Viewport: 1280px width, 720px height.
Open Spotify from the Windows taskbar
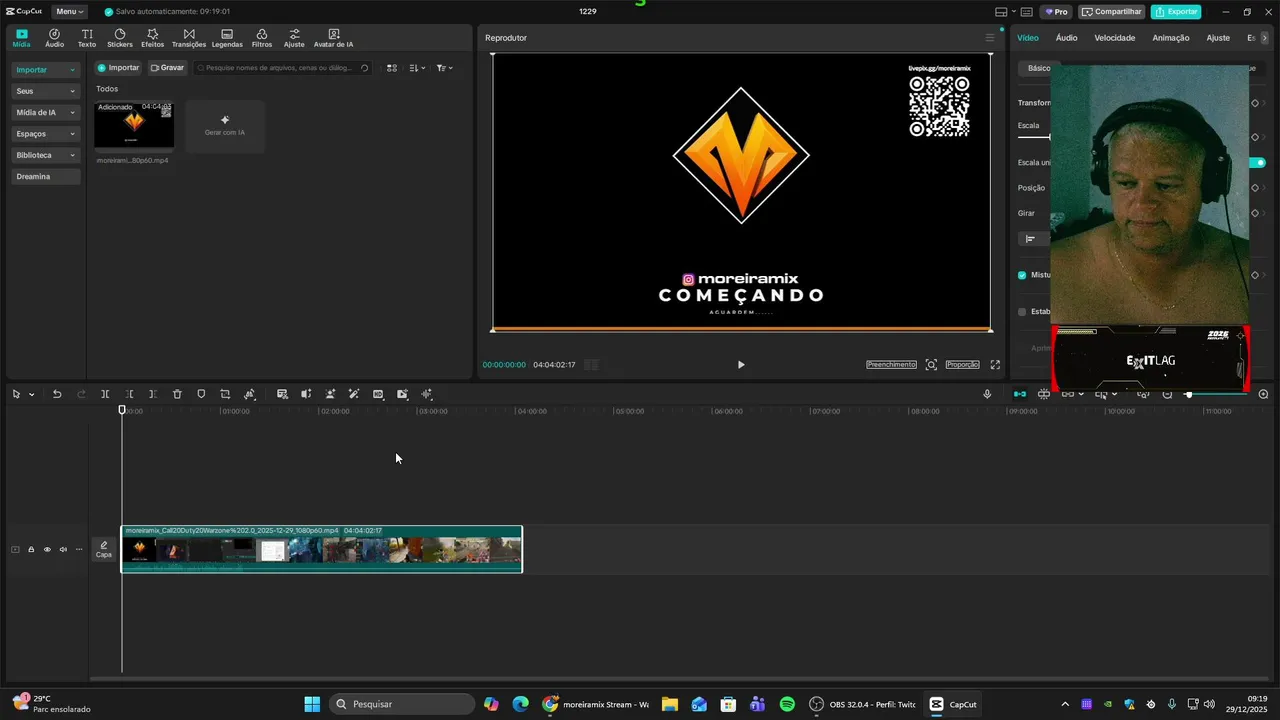coord(787,704)
